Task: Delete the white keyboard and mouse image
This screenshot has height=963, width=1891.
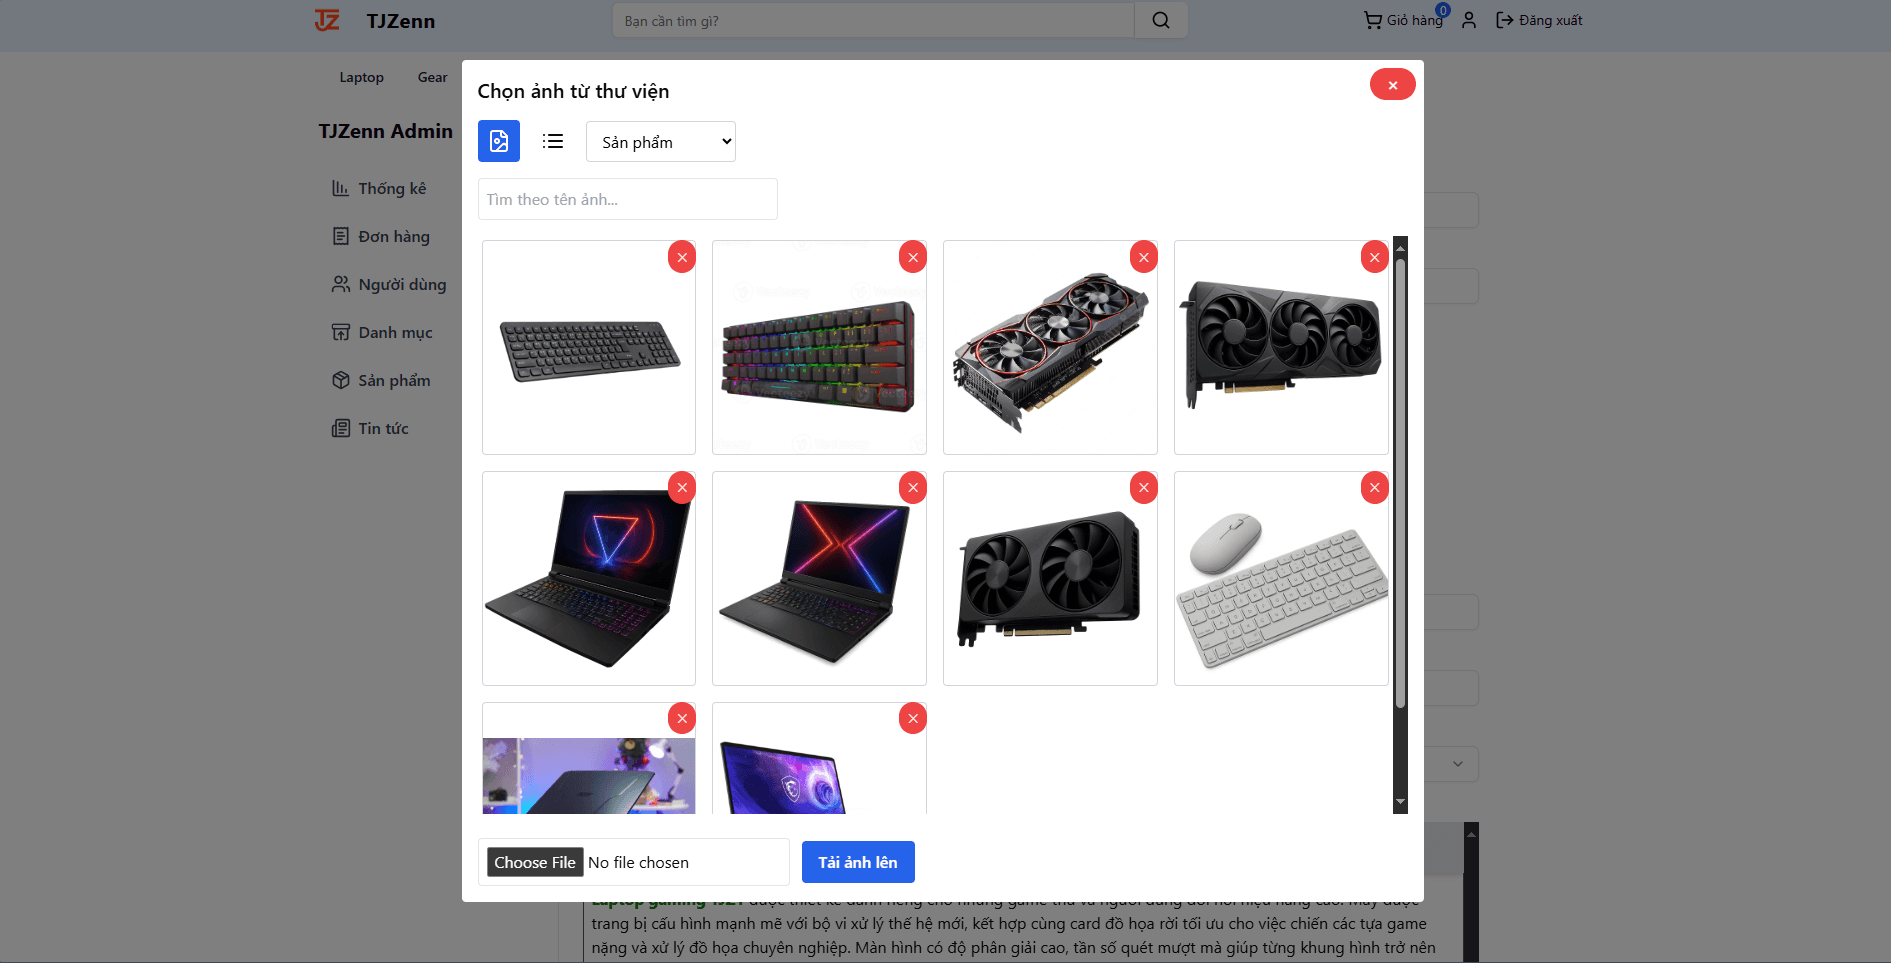Action: pos(1375,488)
